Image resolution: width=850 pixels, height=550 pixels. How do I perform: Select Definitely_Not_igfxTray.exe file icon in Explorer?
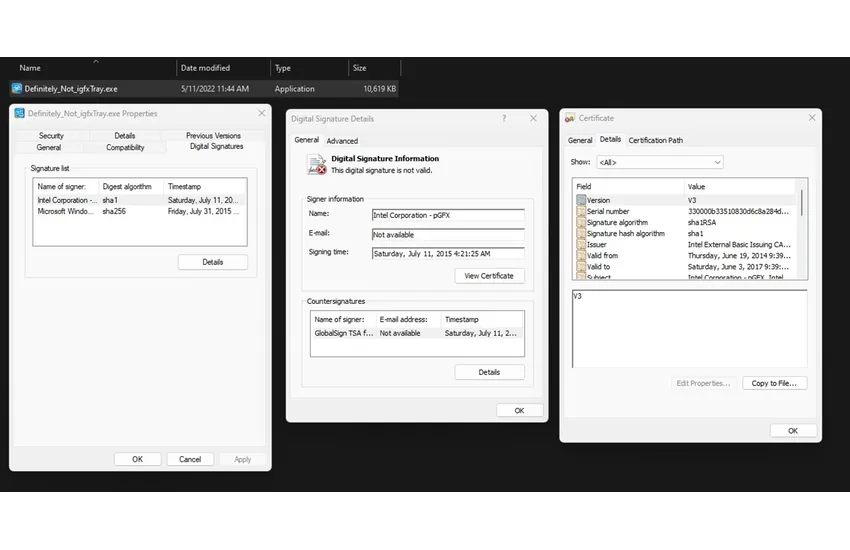click(x=17, y=88)
